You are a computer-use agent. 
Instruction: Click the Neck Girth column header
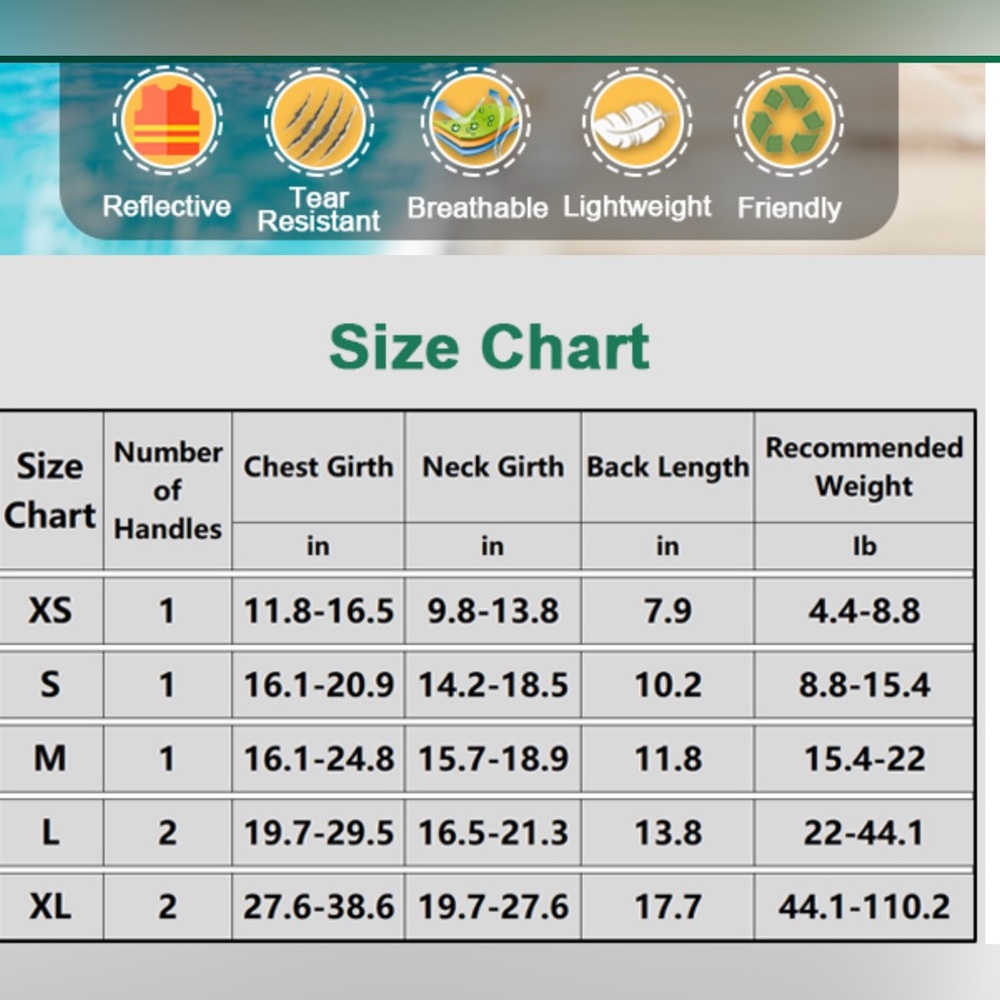click(493, 467)
